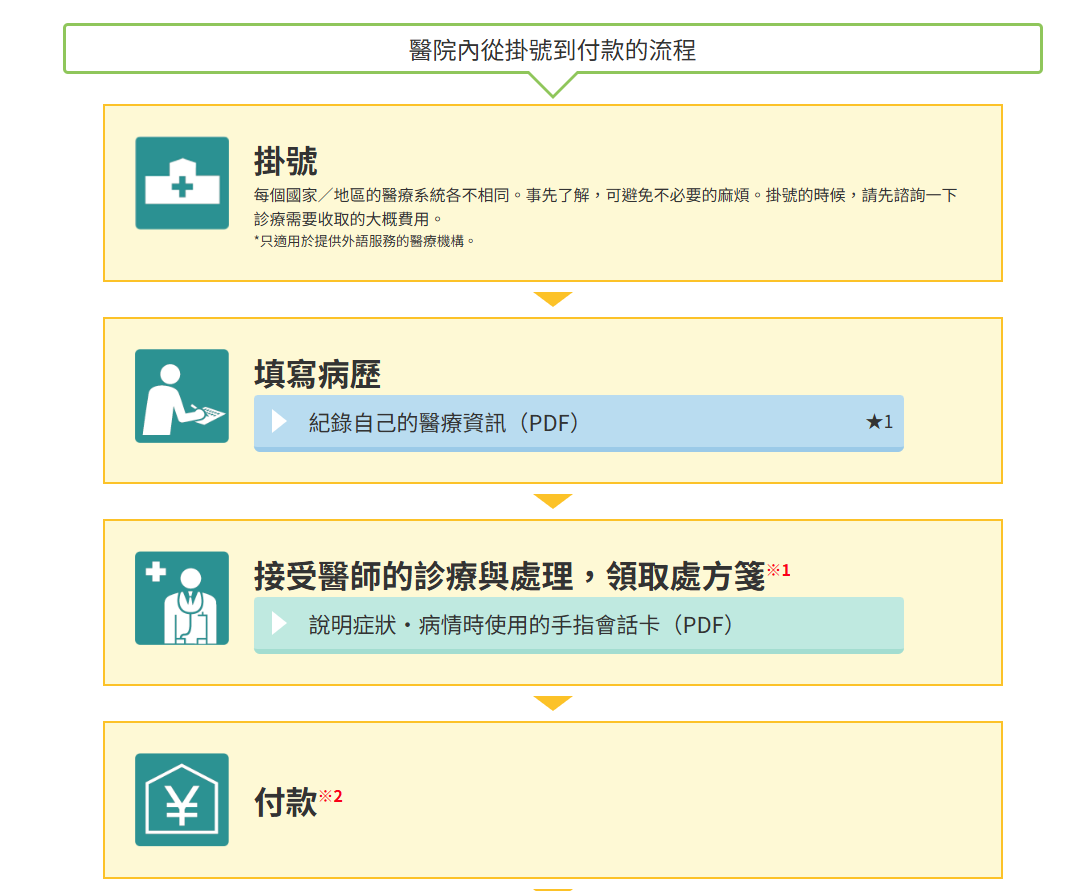Screen dimensions: 1087x891
Task: Click the red ※2 footnote next to 付款
Action: click(x=331, y=796)
